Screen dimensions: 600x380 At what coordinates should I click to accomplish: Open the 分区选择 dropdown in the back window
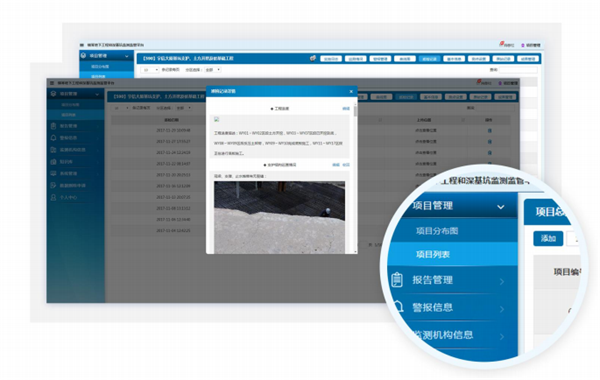click(x=213, y=70)
